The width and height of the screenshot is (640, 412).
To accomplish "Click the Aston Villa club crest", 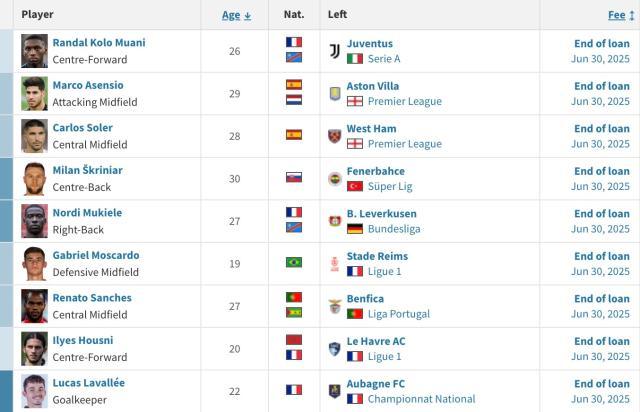I will [334, 93].
